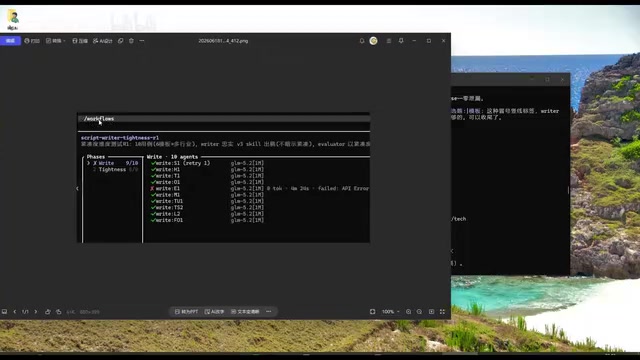Close the image viewer window

(443, 41)
